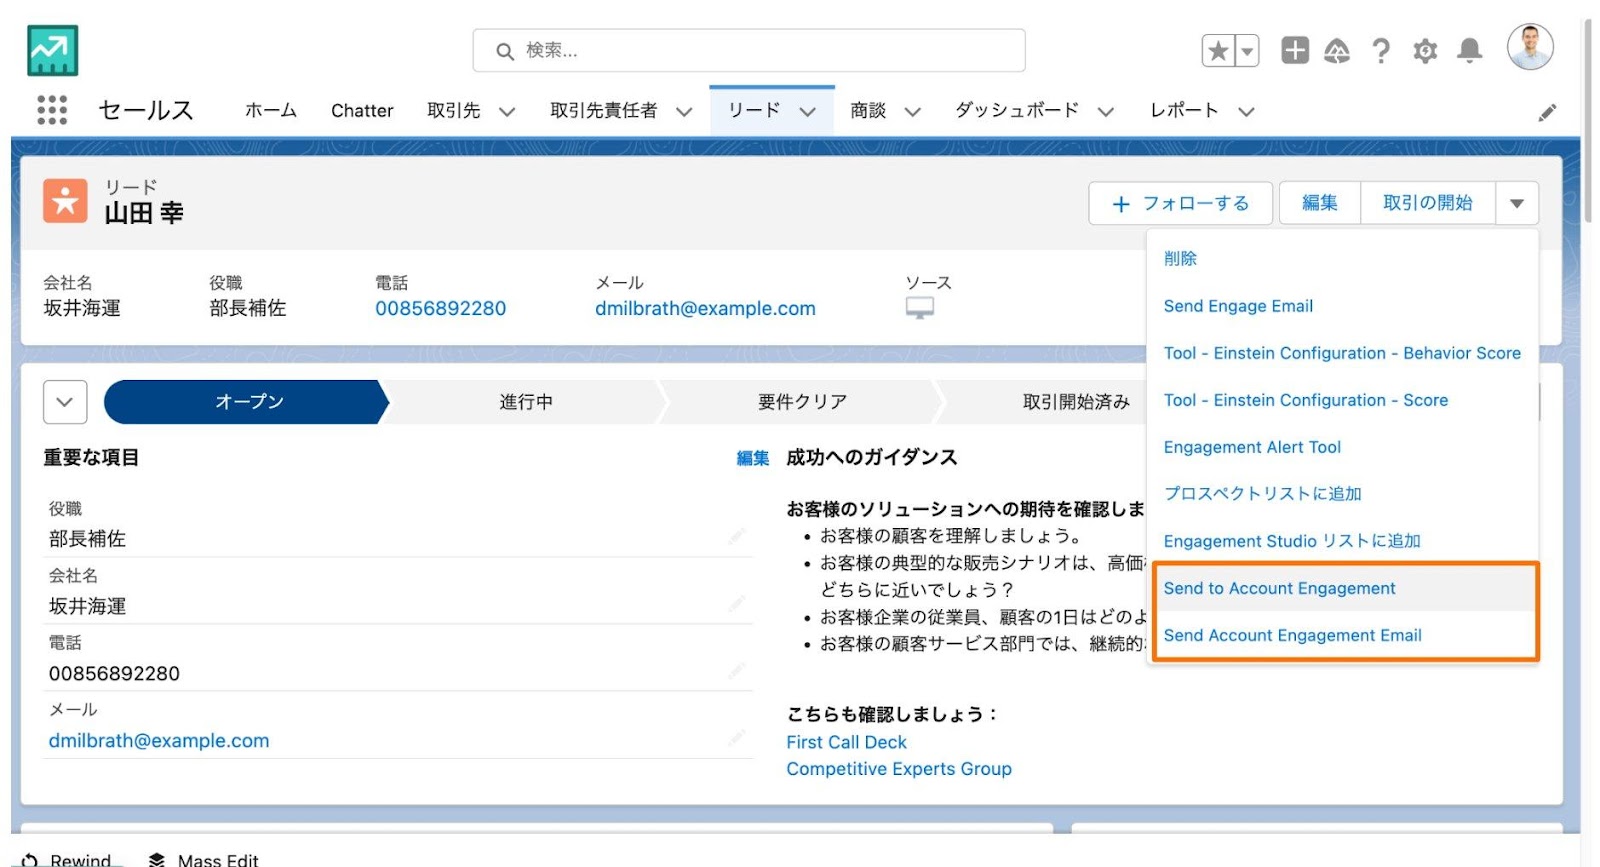The image size is (1600, 867).
Task: Focus the 検索 search box
Action: [749, 50]
